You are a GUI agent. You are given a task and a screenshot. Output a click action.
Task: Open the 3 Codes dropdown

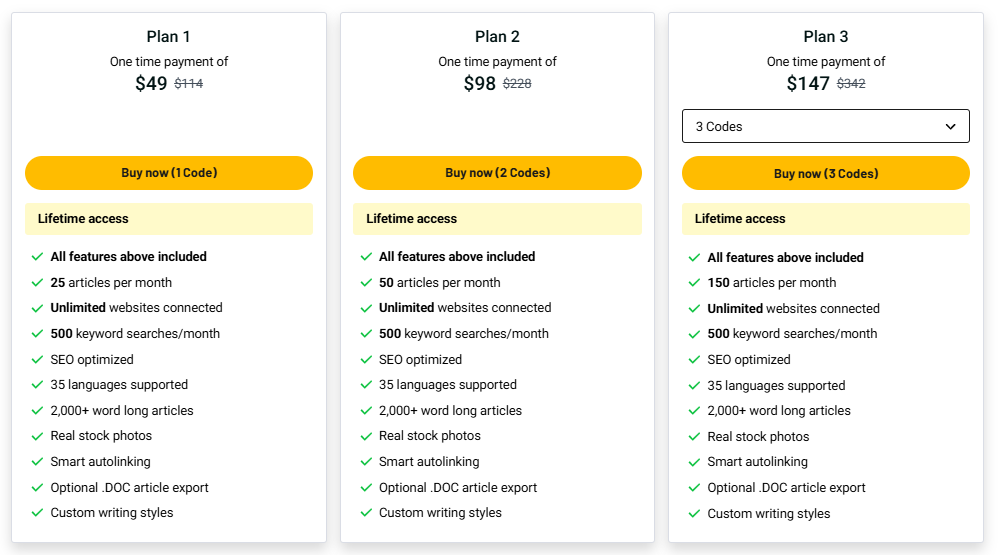click(826, 126)
